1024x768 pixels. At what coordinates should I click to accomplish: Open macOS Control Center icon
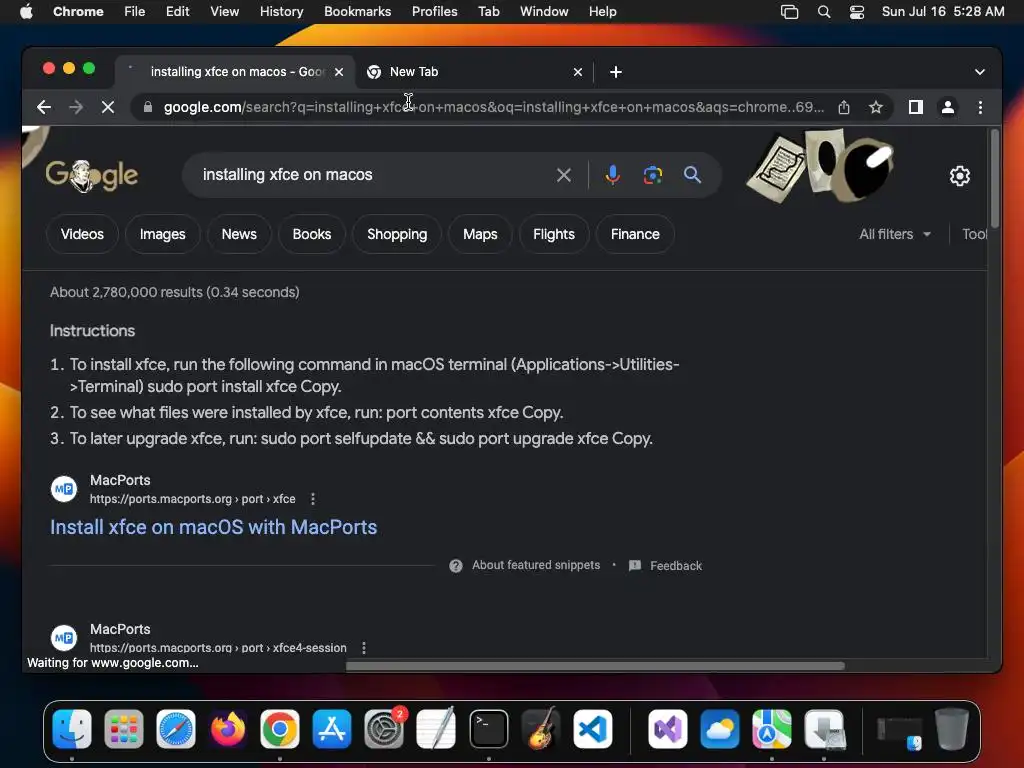[857, 12]
